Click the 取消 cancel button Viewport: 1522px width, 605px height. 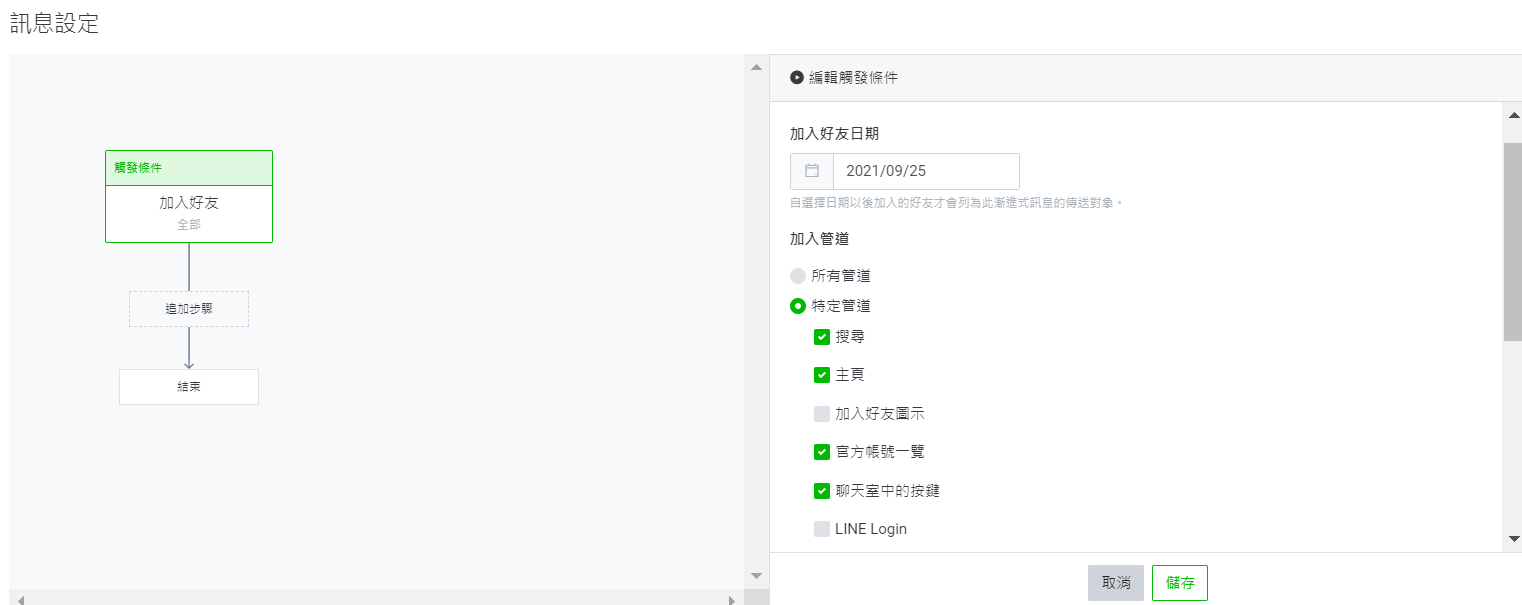[1116, 582]
